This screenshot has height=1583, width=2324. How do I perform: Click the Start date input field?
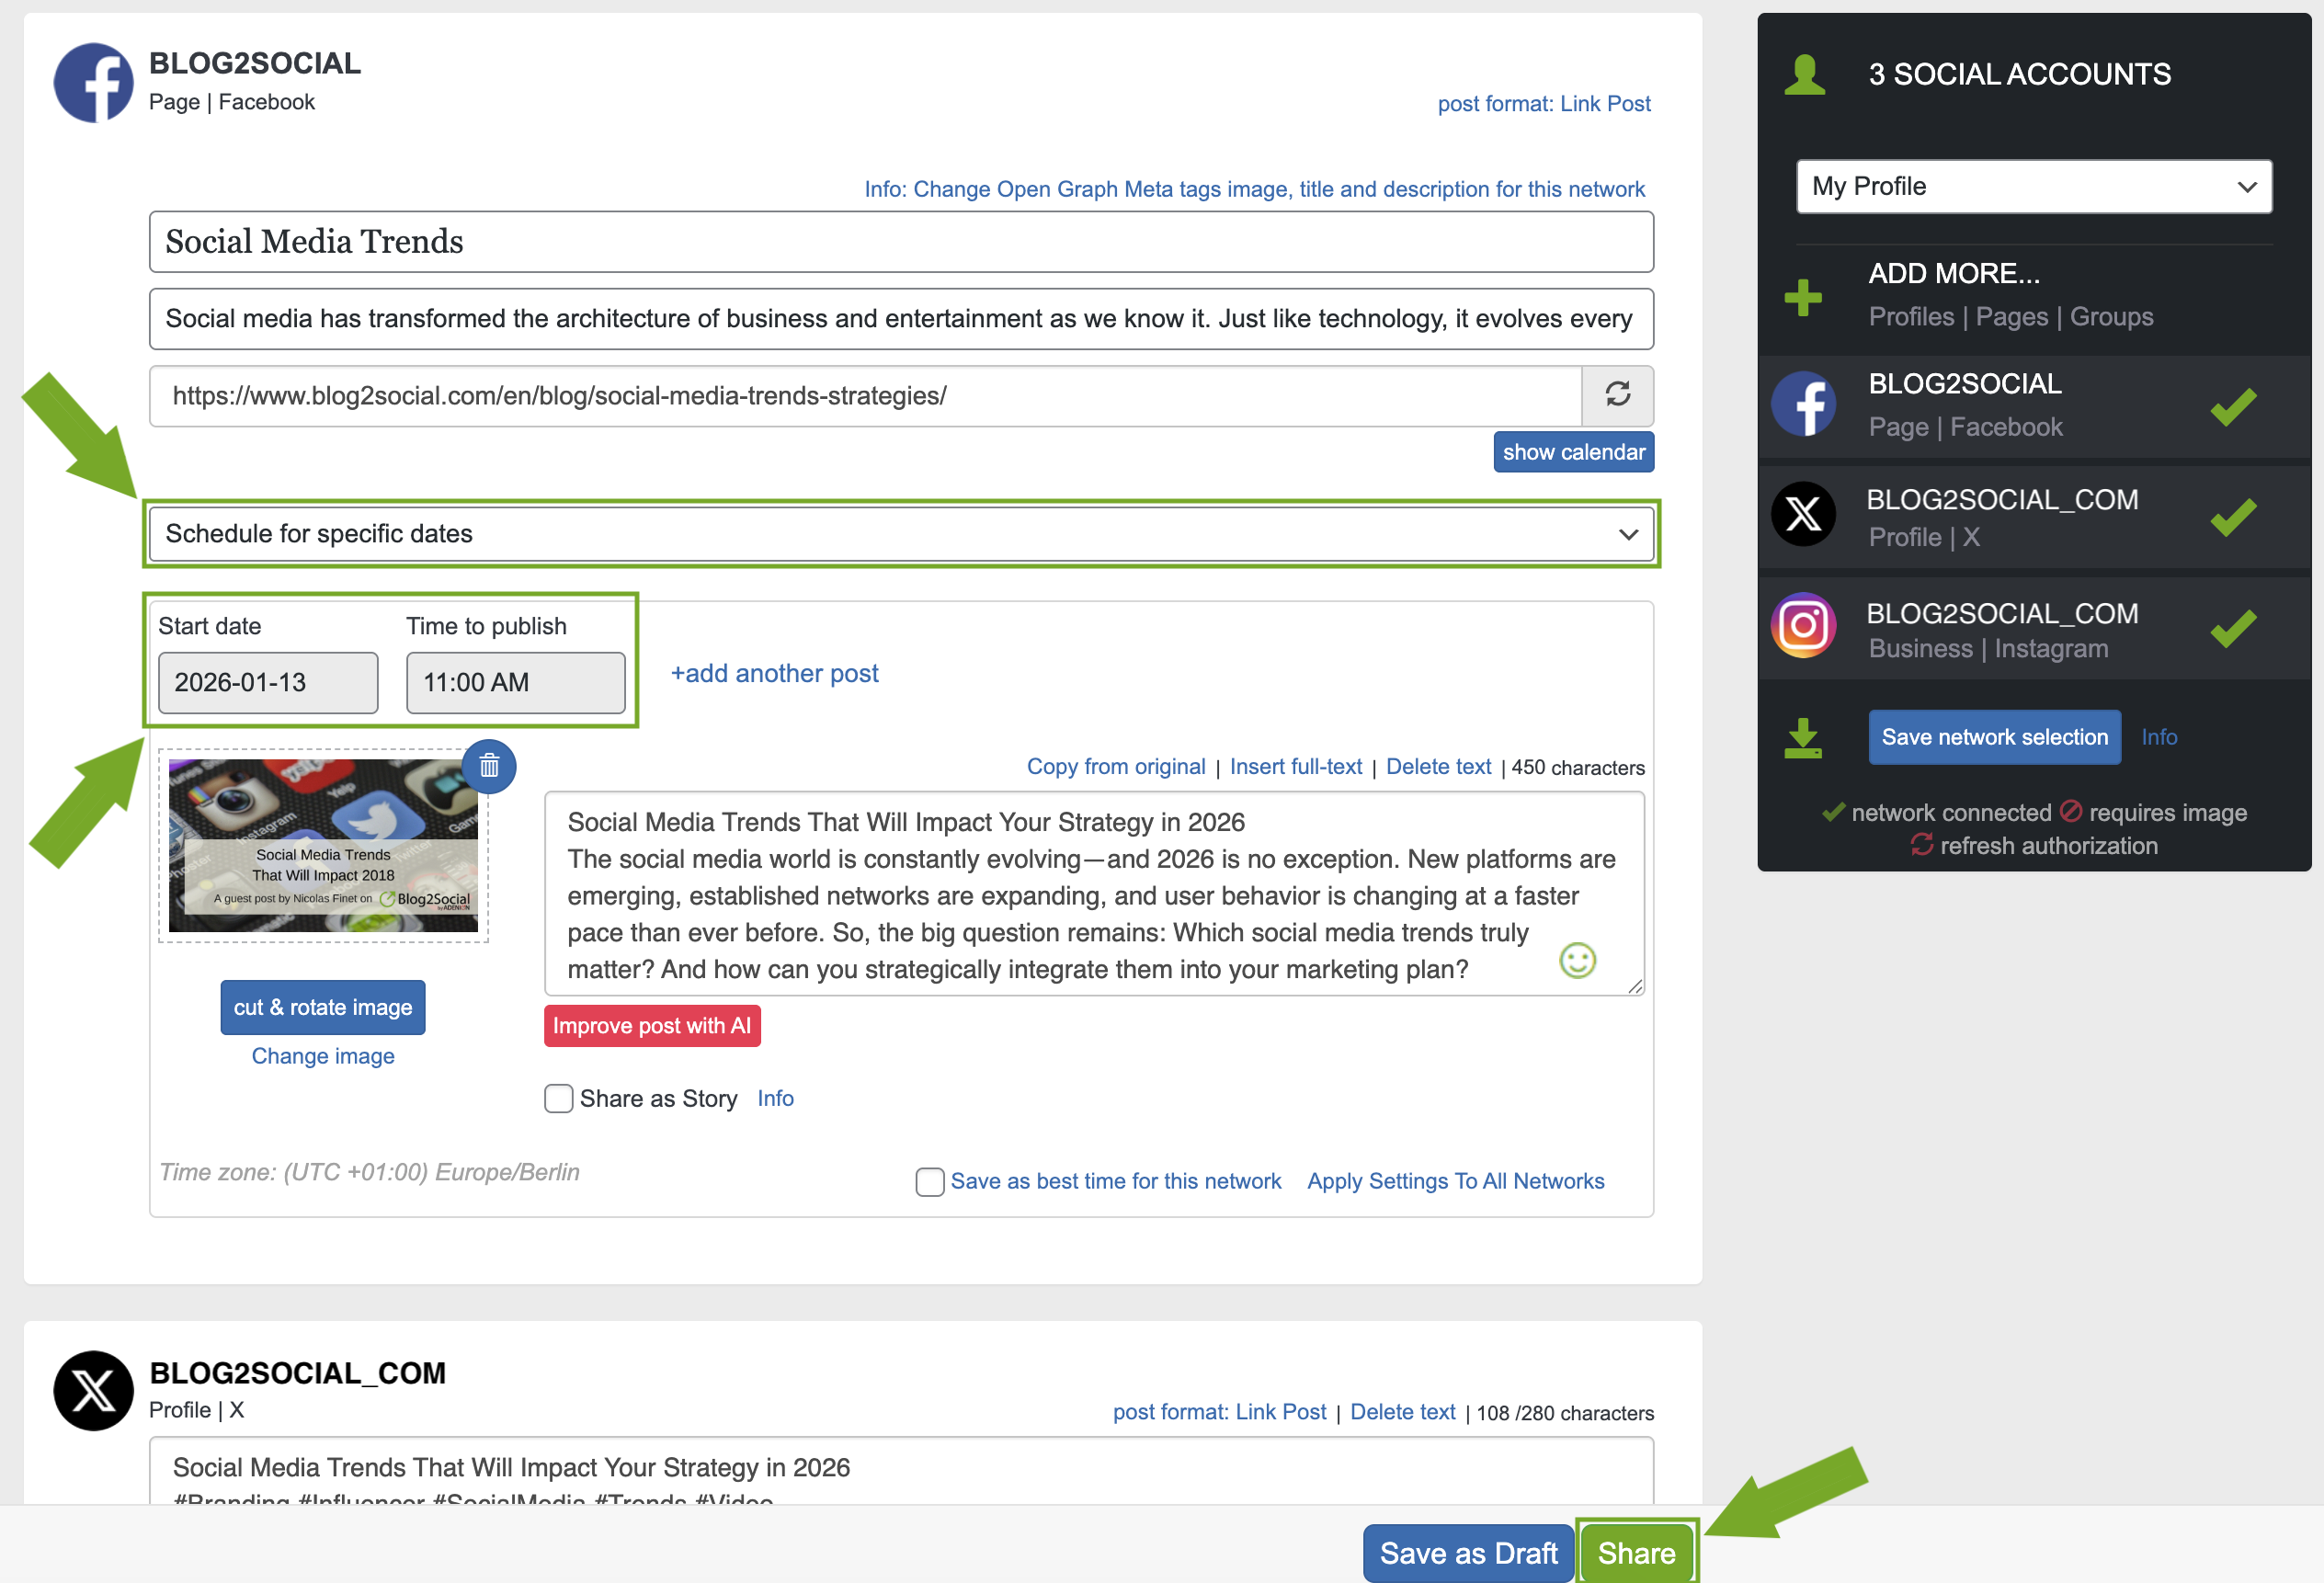coord(268,683)
